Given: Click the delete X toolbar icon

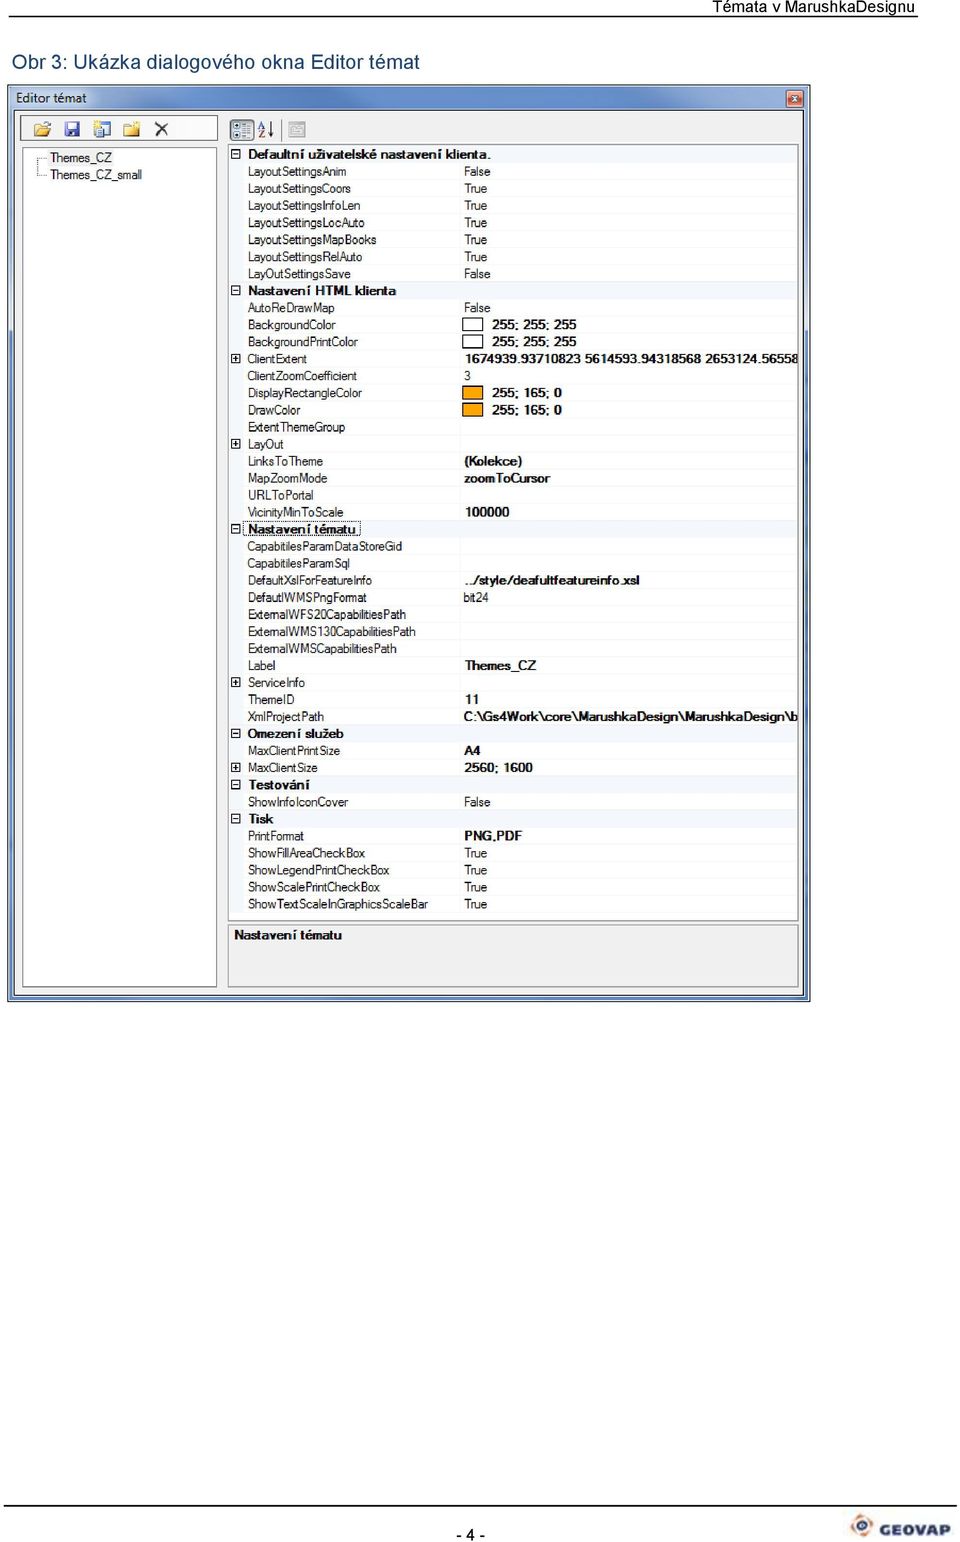Looking at the screenshot, I should click(161, 129).
